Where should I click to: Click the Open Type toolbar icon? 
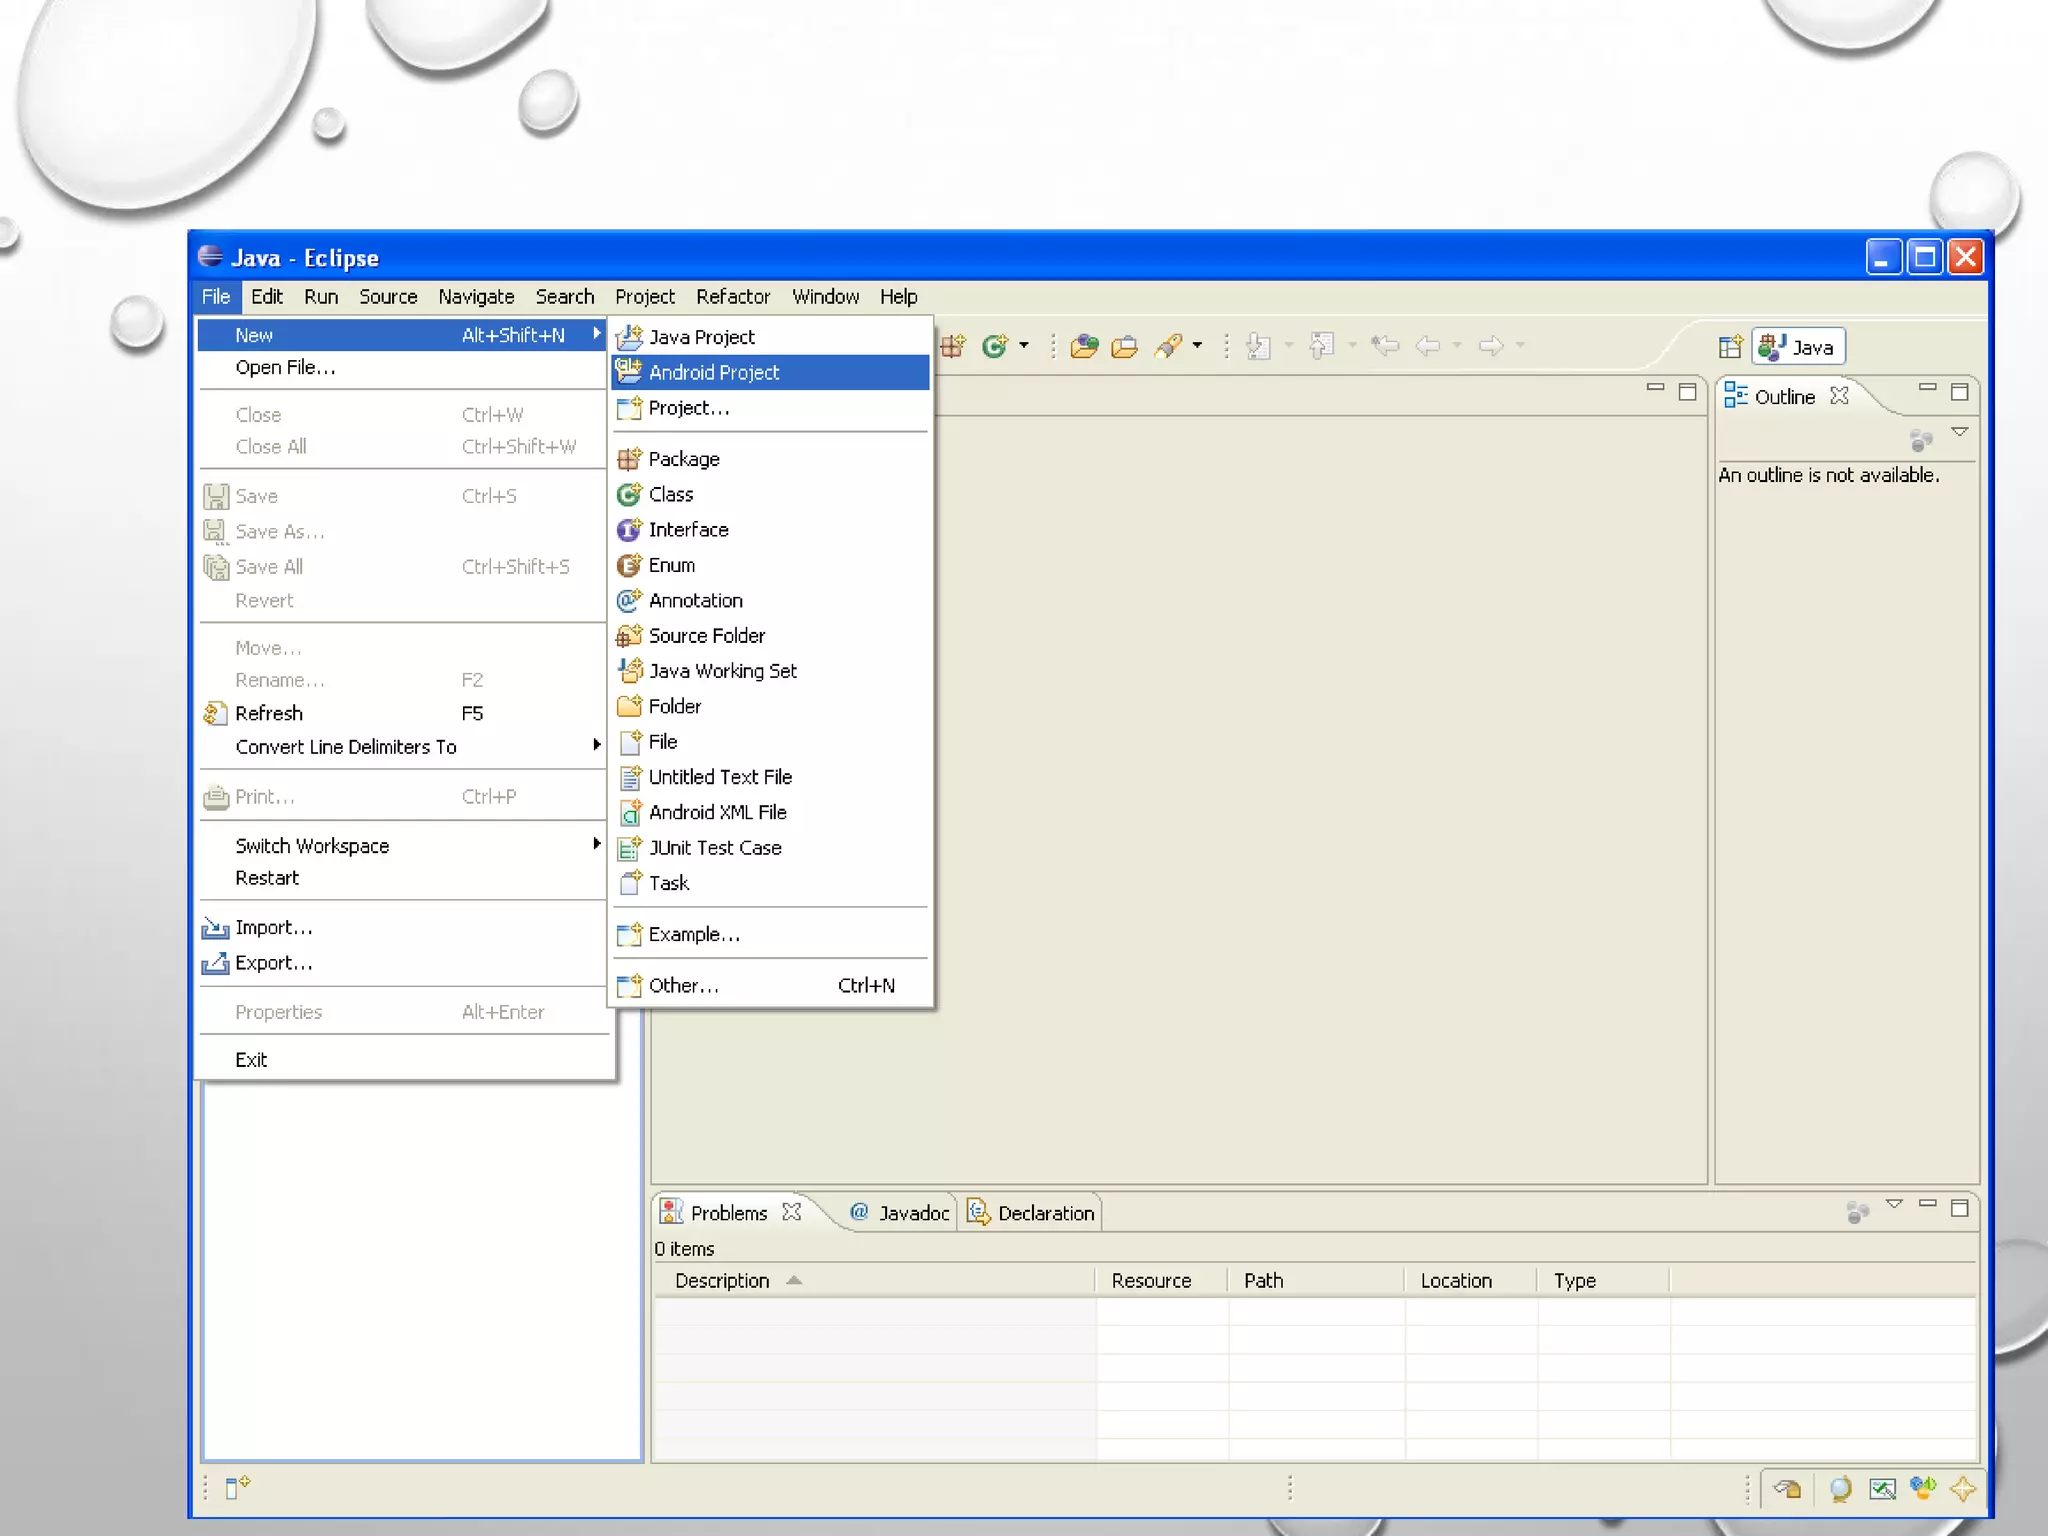[1084, 346]
